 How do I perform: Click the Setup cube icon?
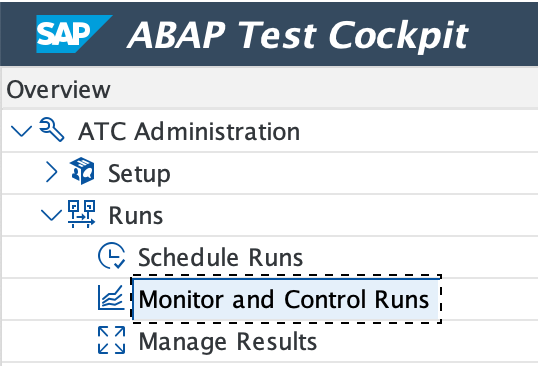[82, 171]
